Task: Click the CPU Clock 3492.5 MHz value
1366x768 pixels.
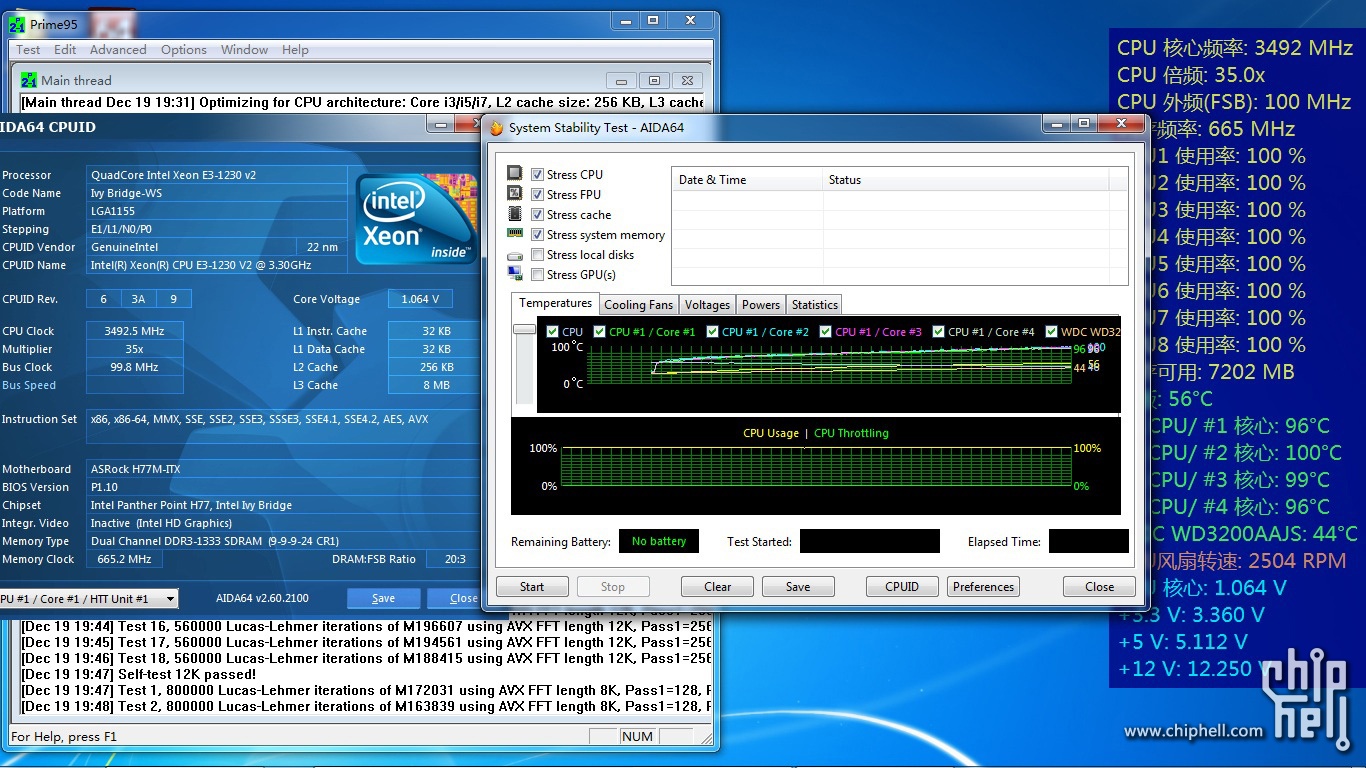Action: 134,331
